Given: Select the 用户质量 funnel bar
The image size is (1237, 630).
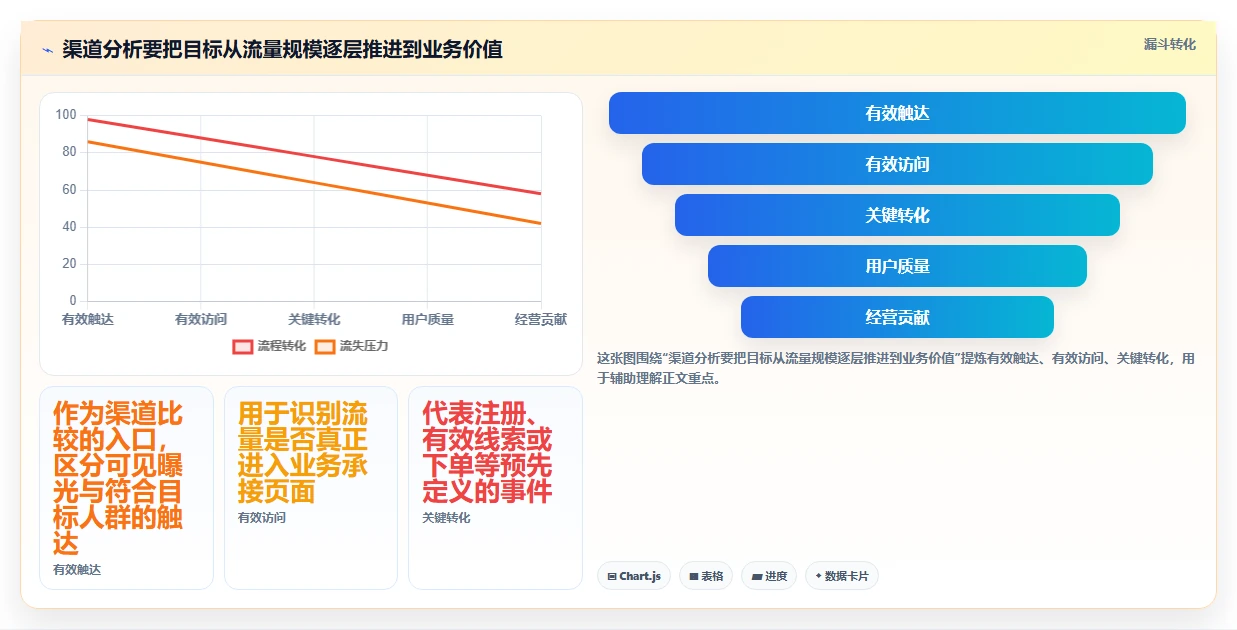Looking at the screenshot, I should 897,266.
